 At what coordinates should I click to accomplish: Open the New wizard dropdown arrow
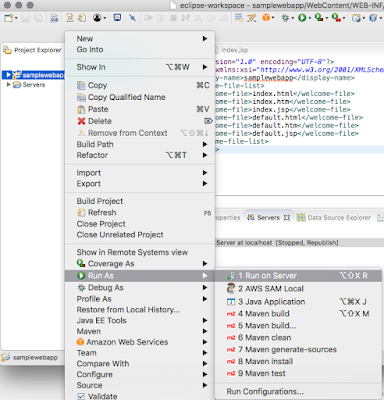coord(16,18)
